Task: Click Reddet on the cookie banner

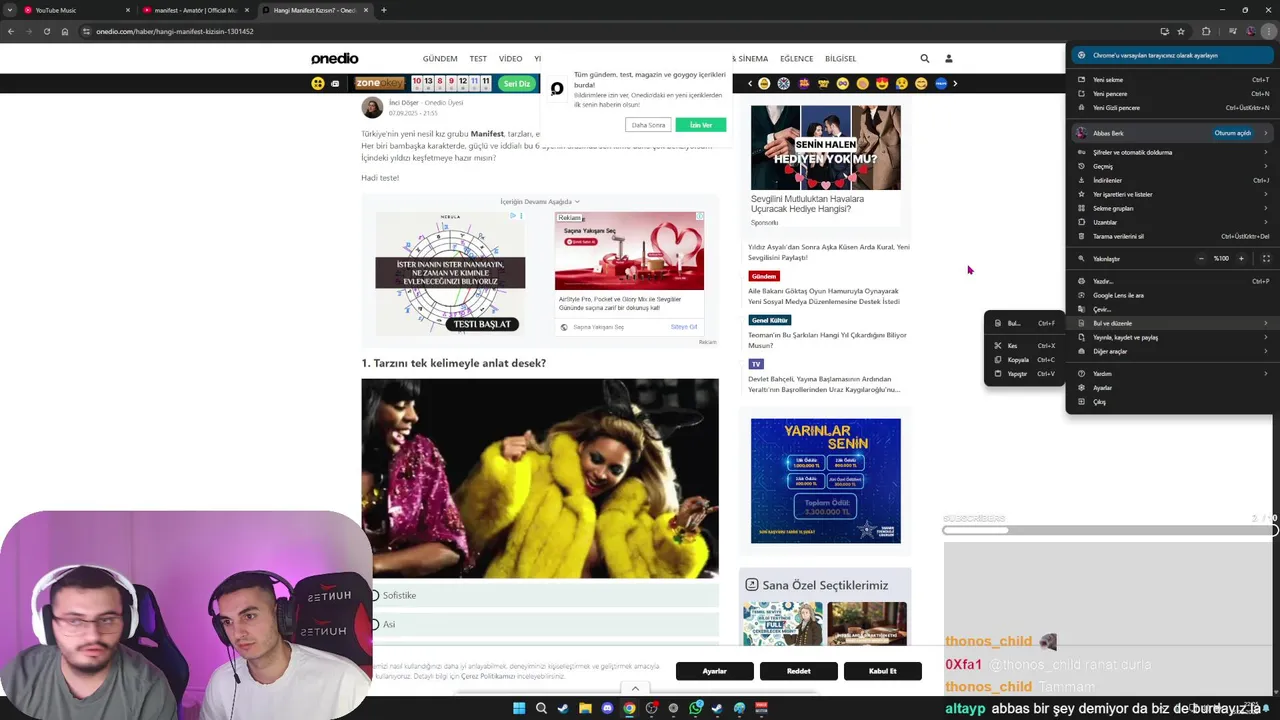Action: 799,671
